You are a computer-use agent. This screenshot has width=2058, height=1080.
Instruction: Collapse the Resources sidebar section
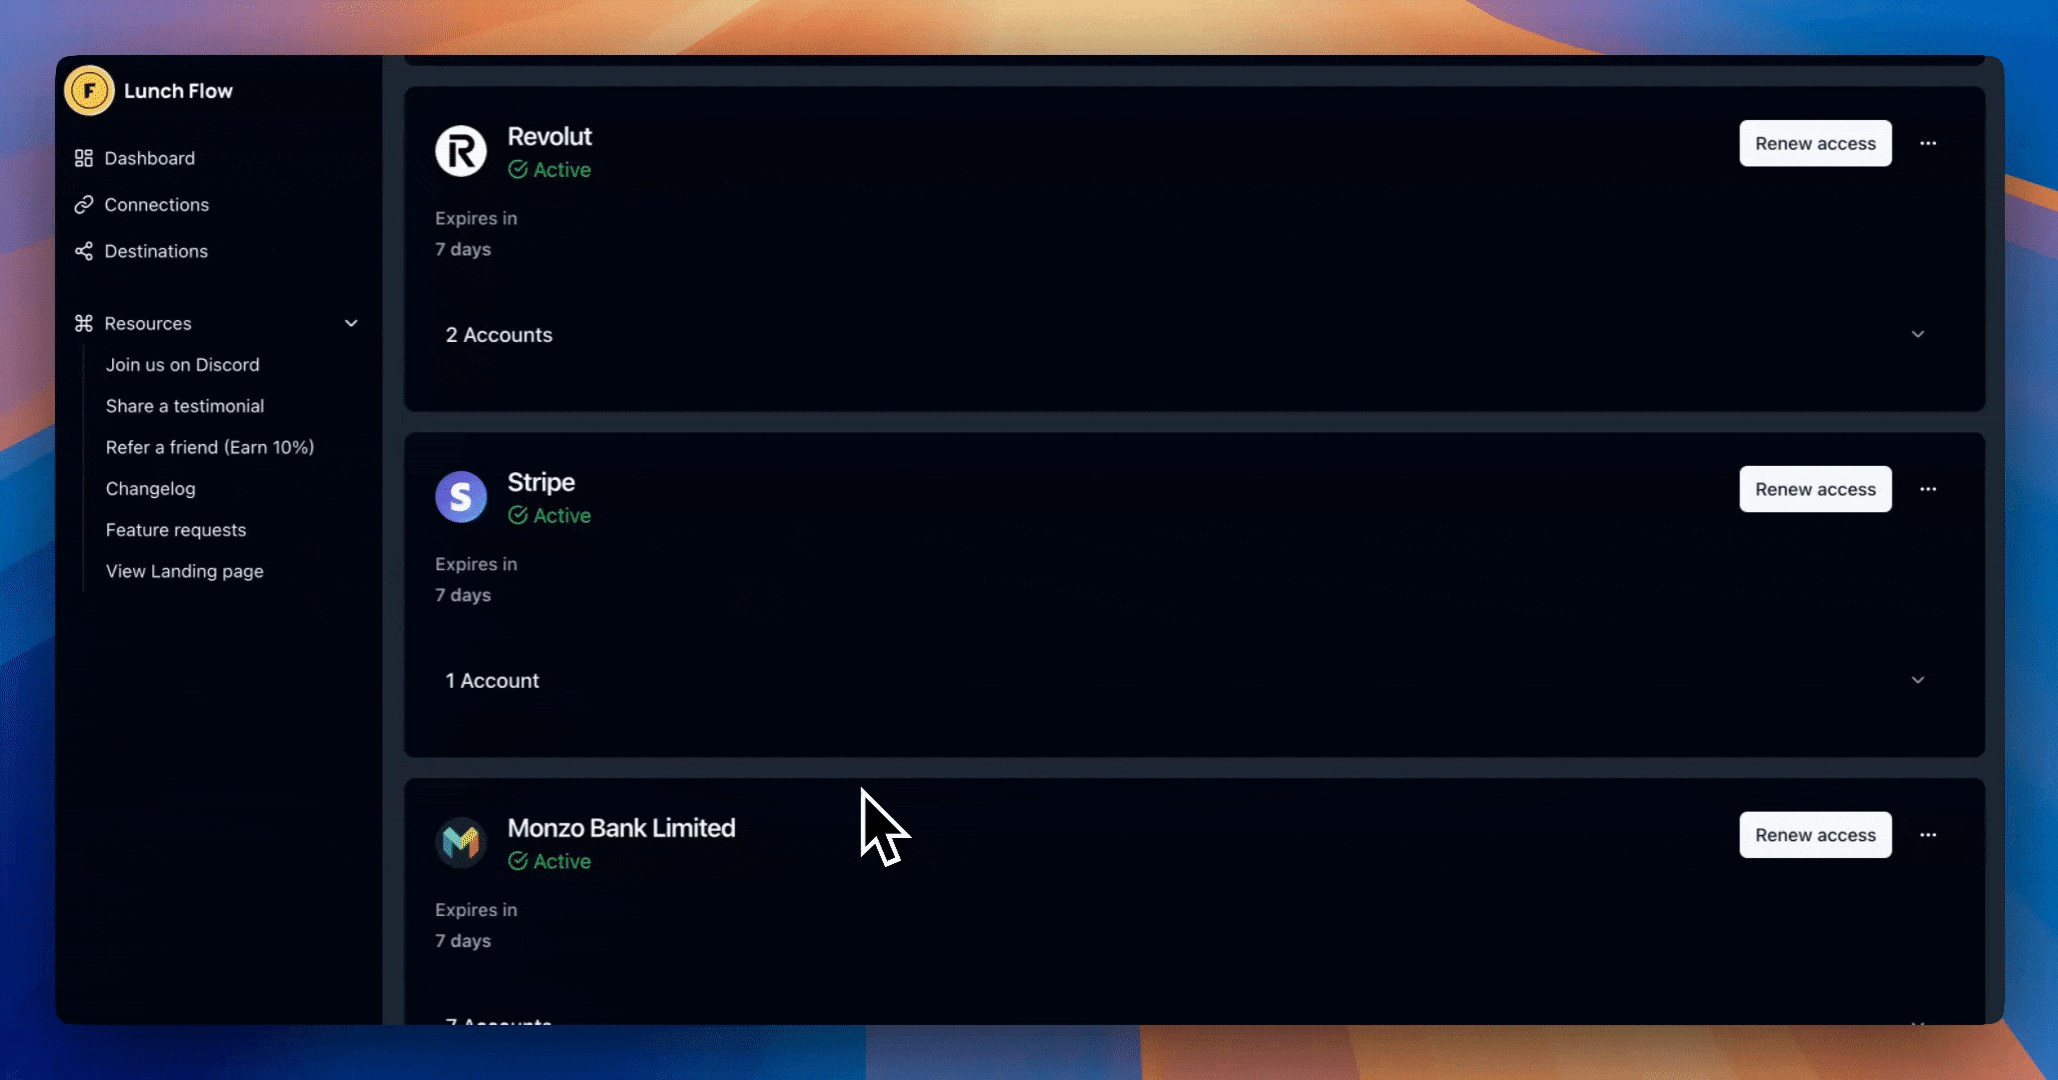point(351,323)
